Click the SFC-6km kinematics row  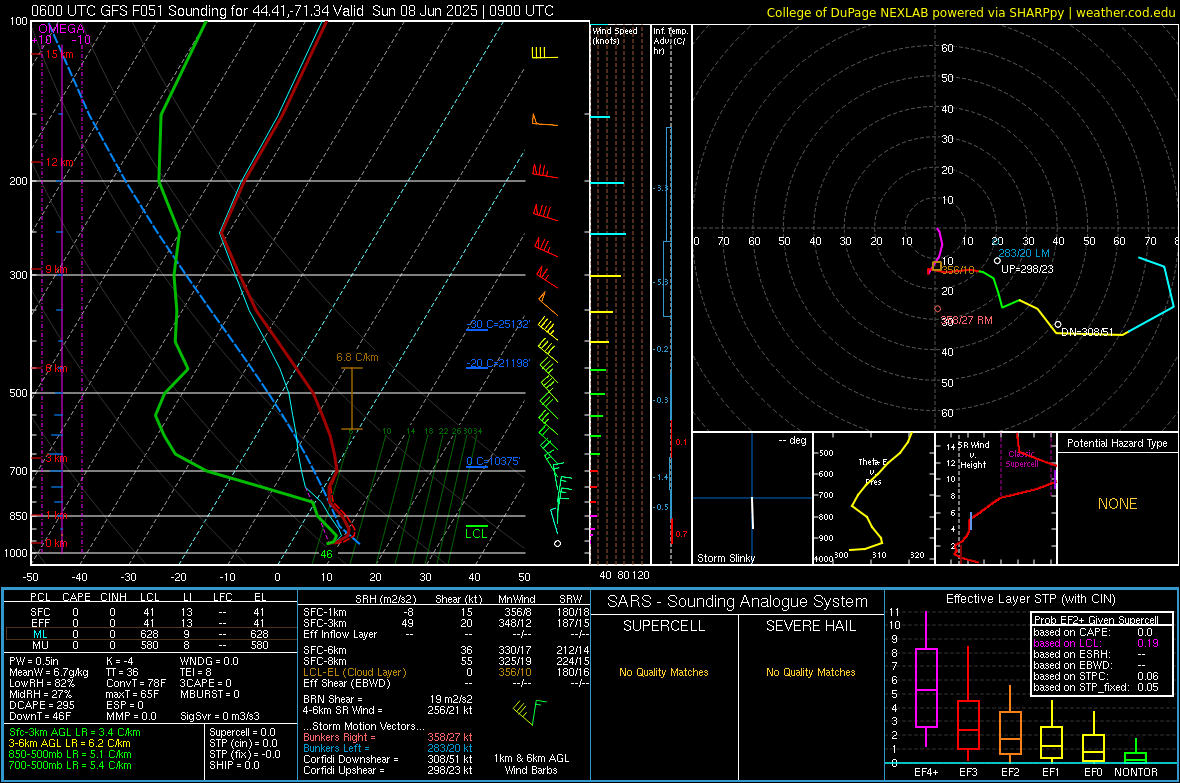(x=446, y=650)
